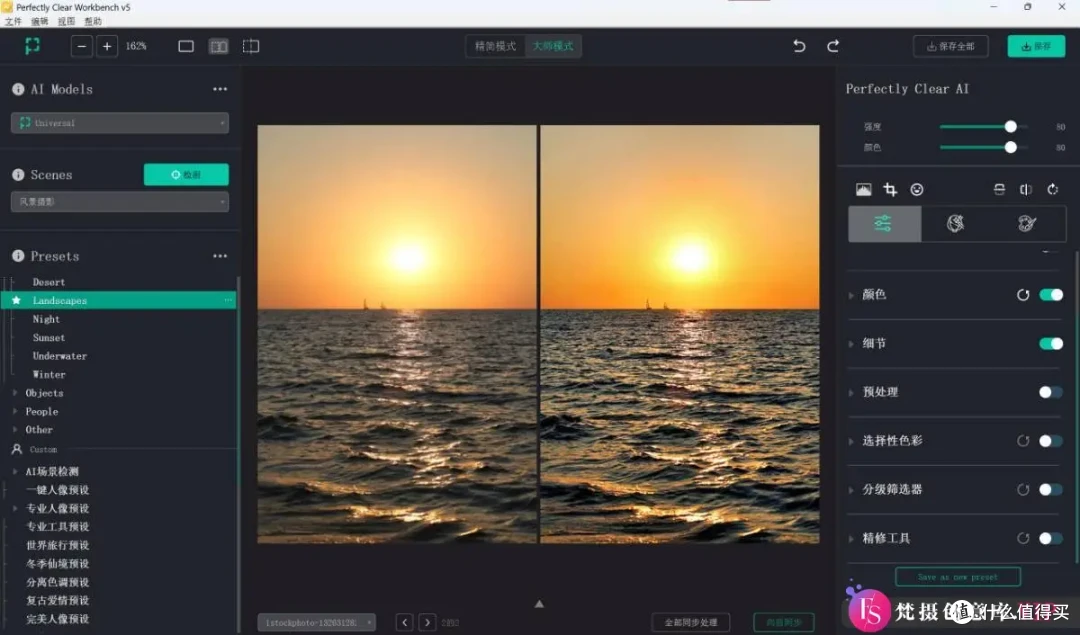Screen dimensions: 1080x635
Task: Zoom out with the minus button
Action: tap(81, 46)
